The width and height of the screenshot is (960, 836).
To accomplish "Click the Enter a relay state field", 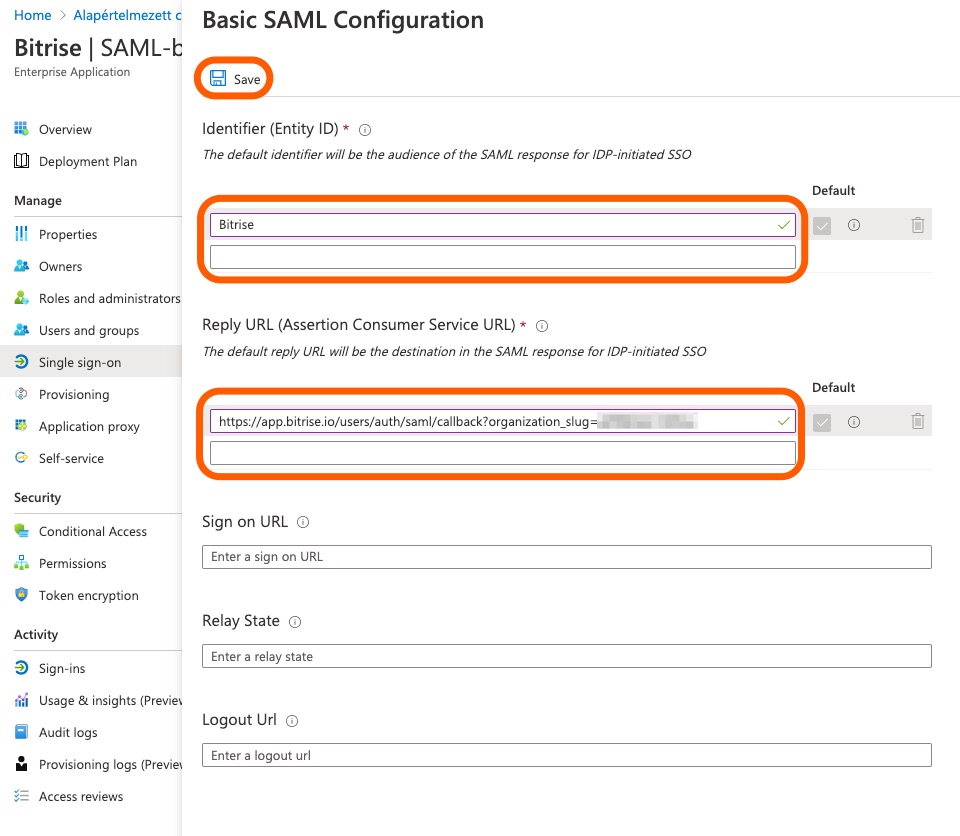I will point(566,656).
